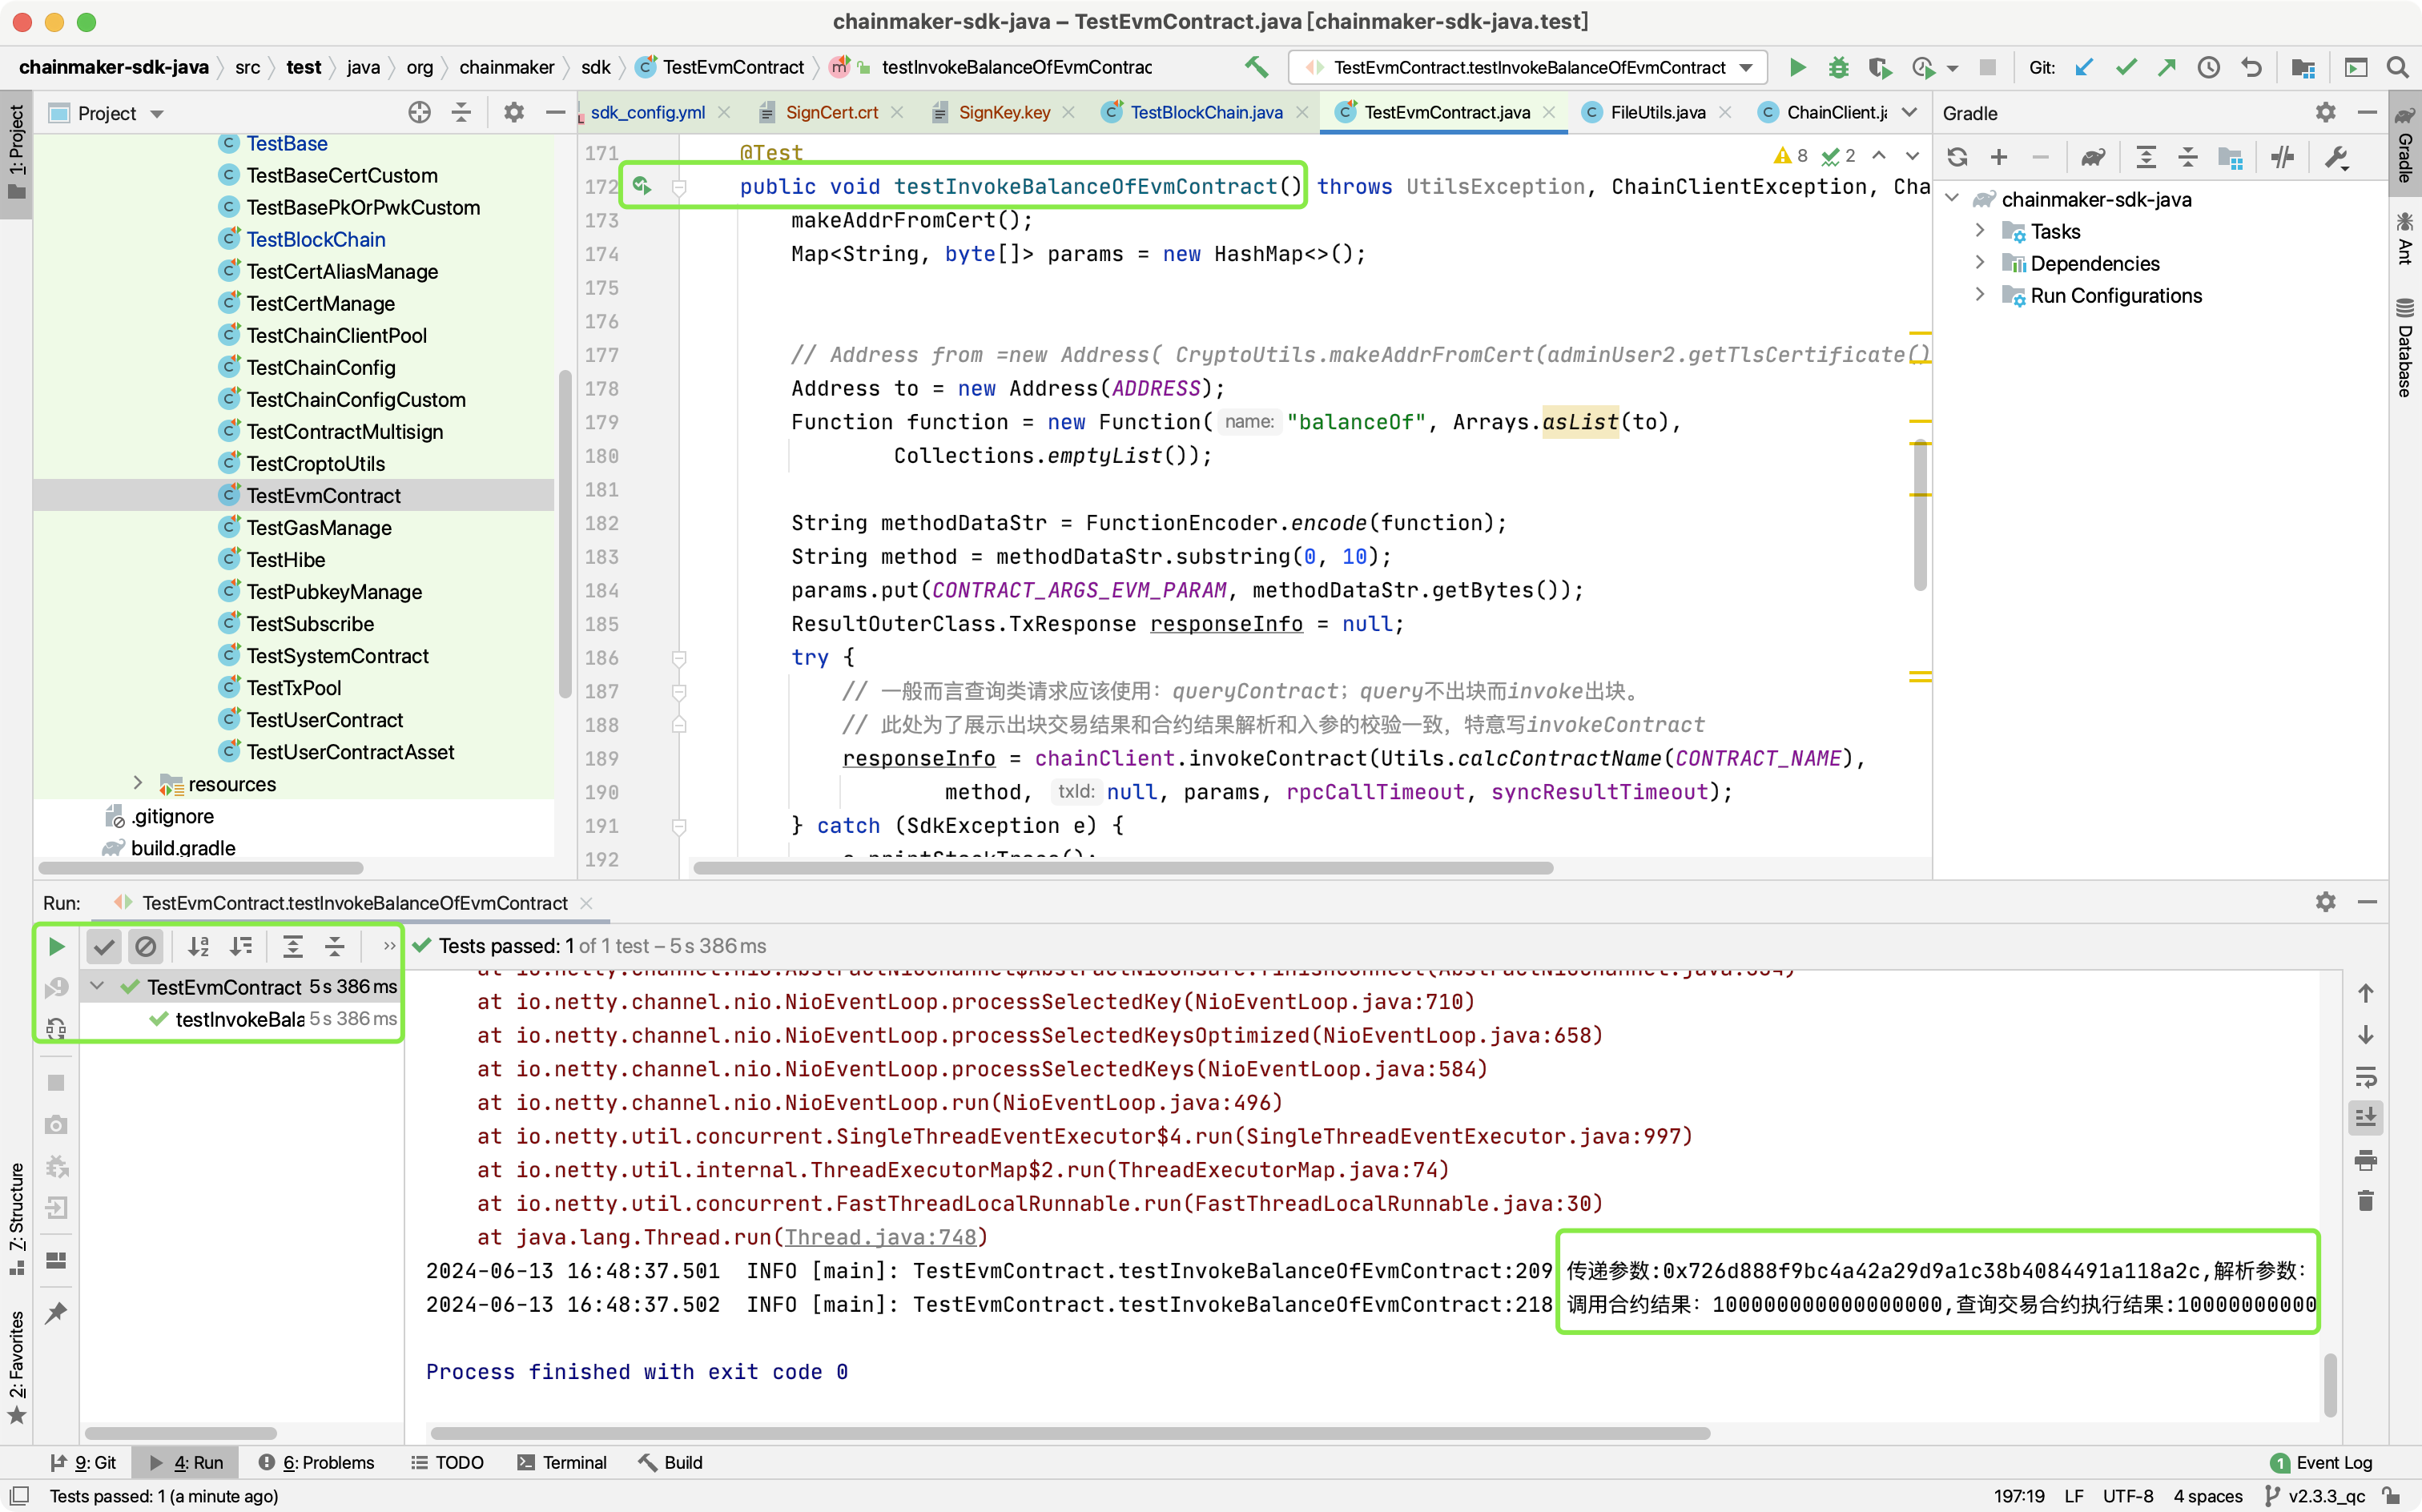Toggle Show Ignored tests button
2422x1512 pixels.
coord(146,946)
